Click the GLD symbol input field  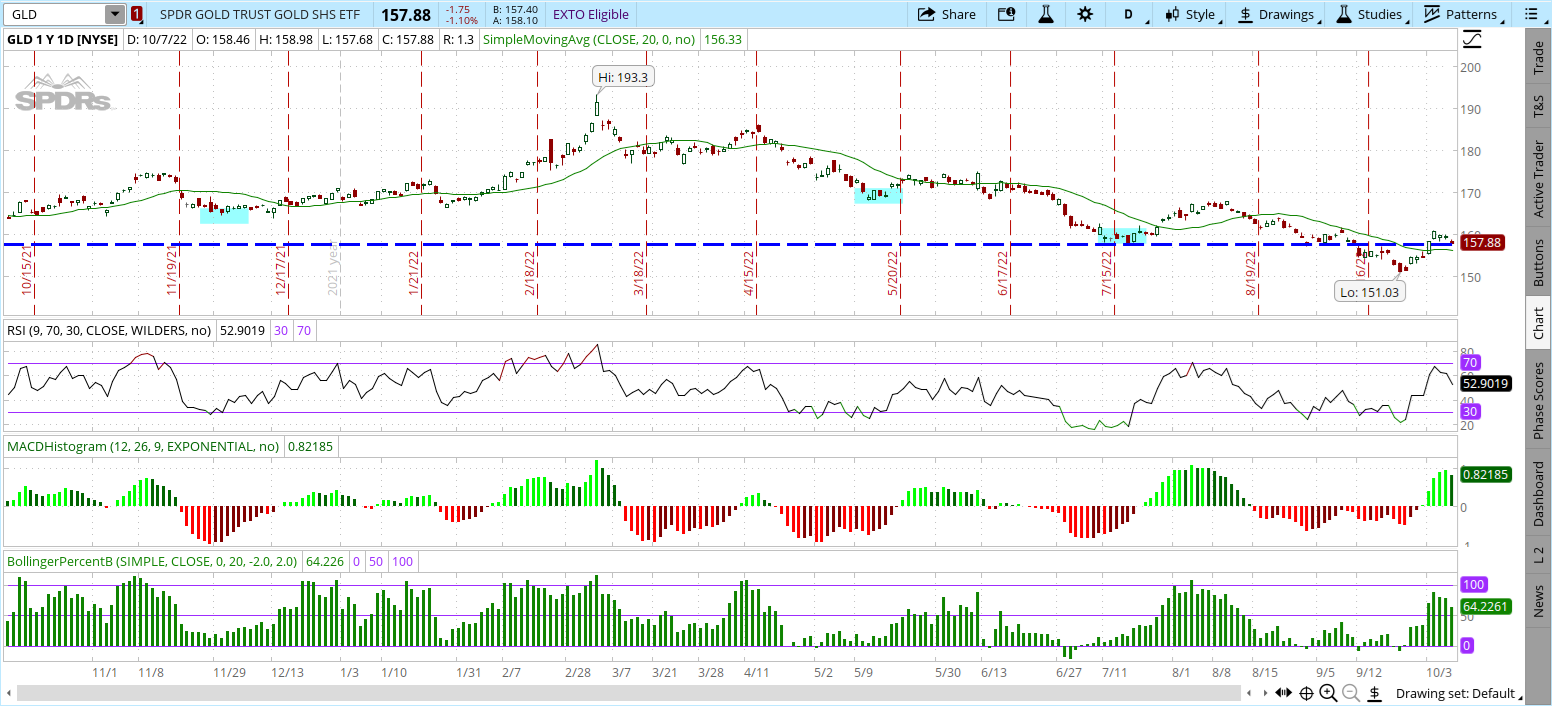point(54,14)
